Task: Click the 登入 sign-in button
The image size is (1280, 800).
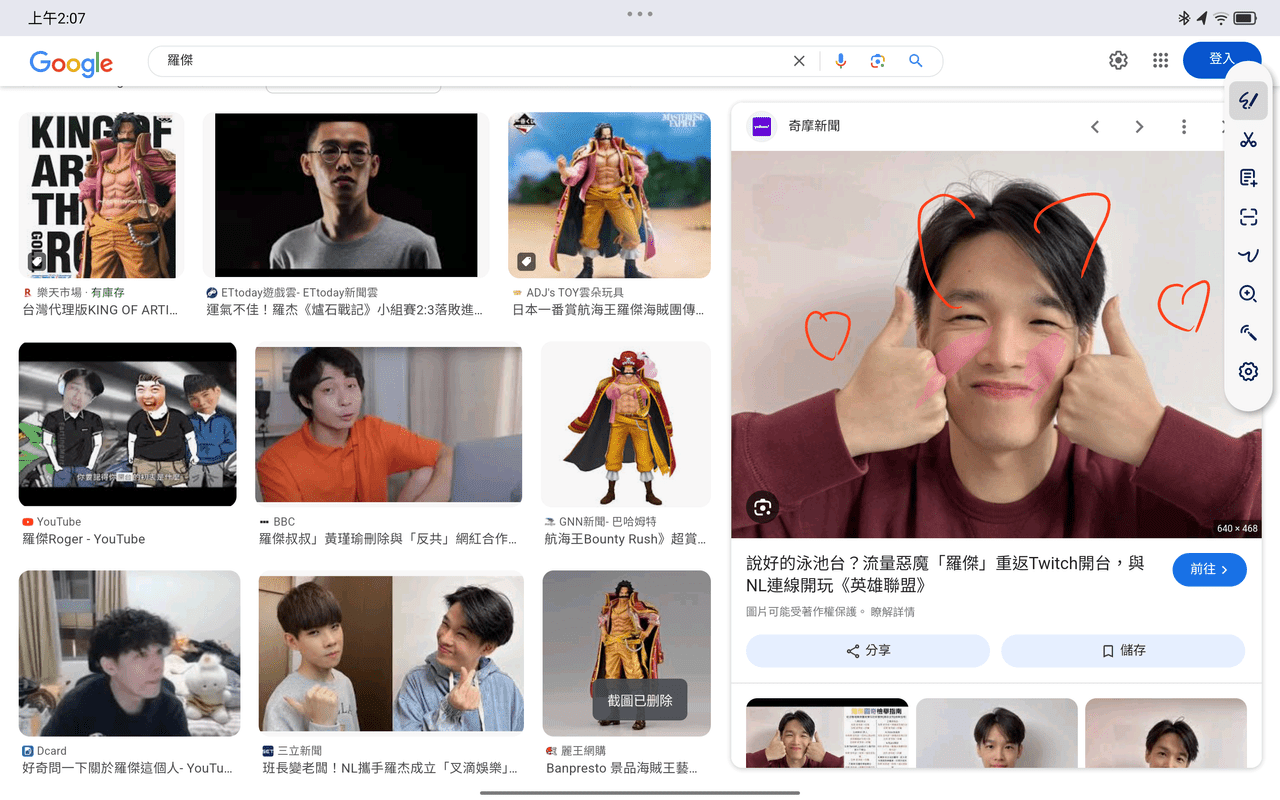Action: (1221, 60)
